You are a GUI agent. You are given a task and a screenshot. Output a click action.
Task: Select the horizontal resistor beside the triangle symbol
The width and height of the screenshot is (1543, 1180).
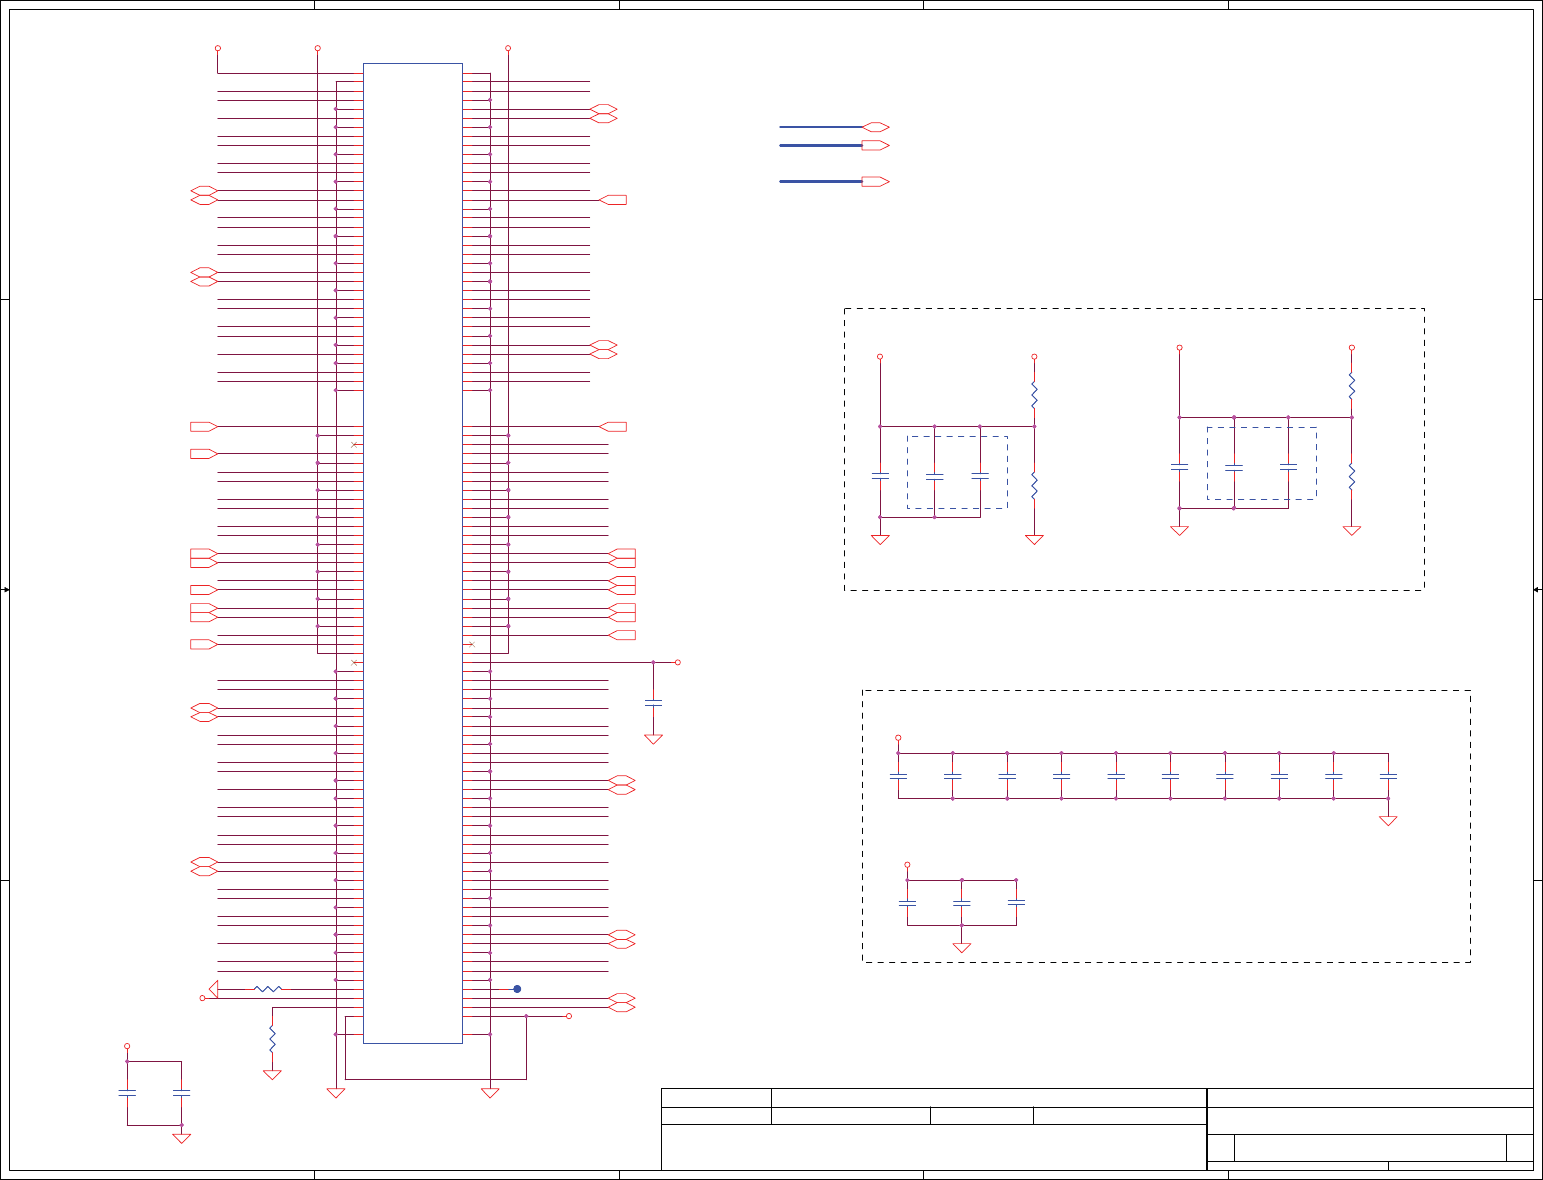tap(268, 989)
